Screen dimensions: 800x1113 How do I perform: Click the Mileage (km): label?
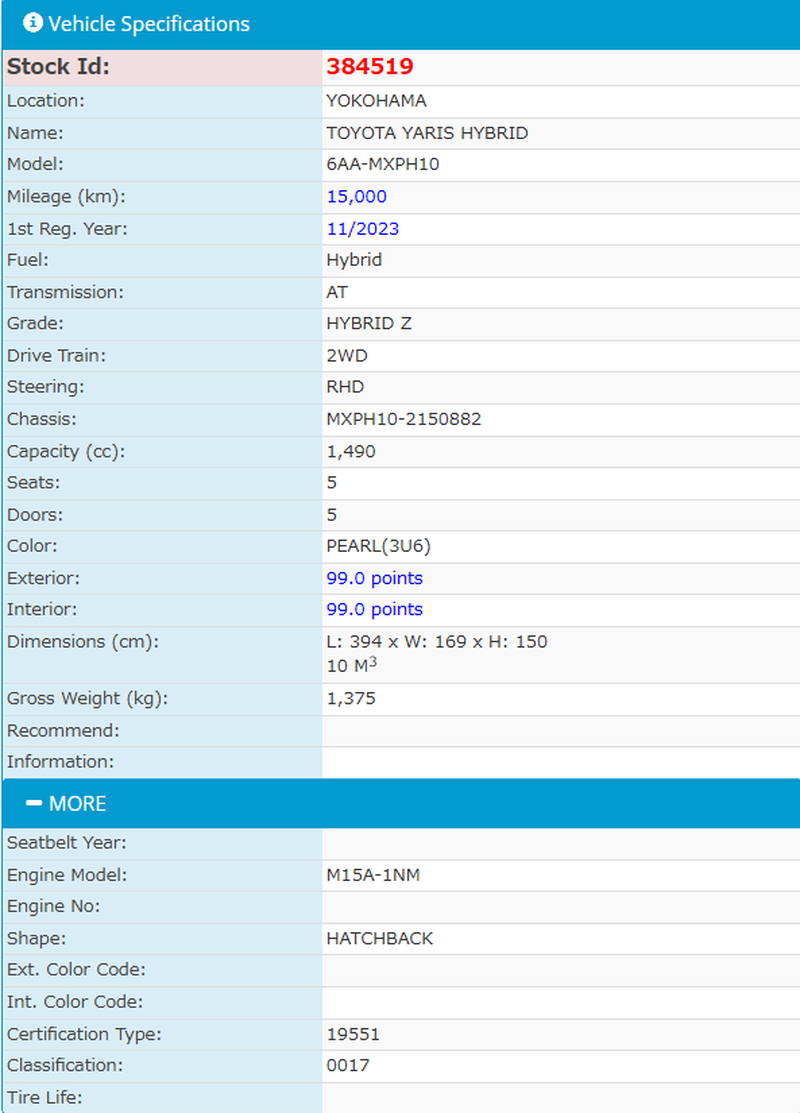click(66, 197)
